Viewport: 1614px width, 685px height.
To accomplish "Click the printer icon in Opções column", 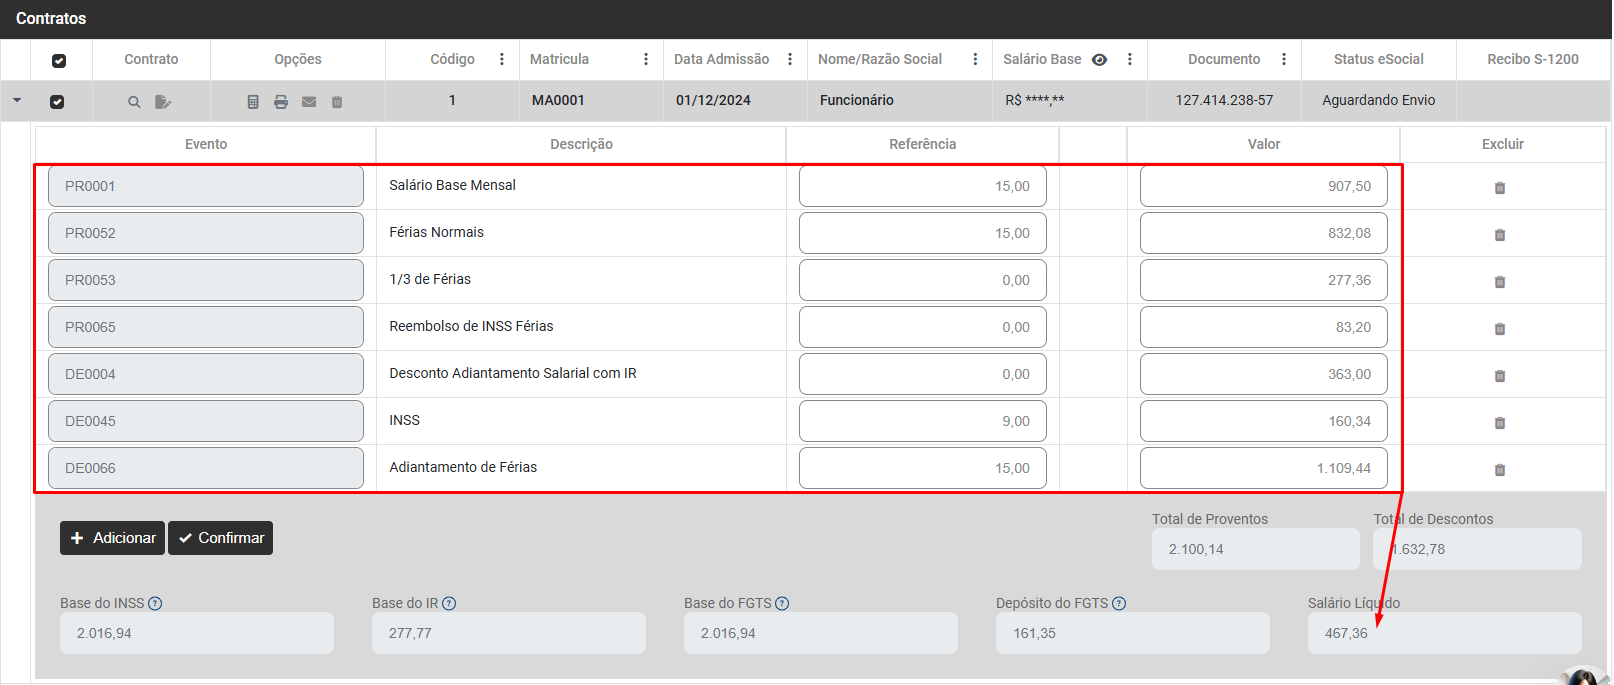I will coord(281,102).
